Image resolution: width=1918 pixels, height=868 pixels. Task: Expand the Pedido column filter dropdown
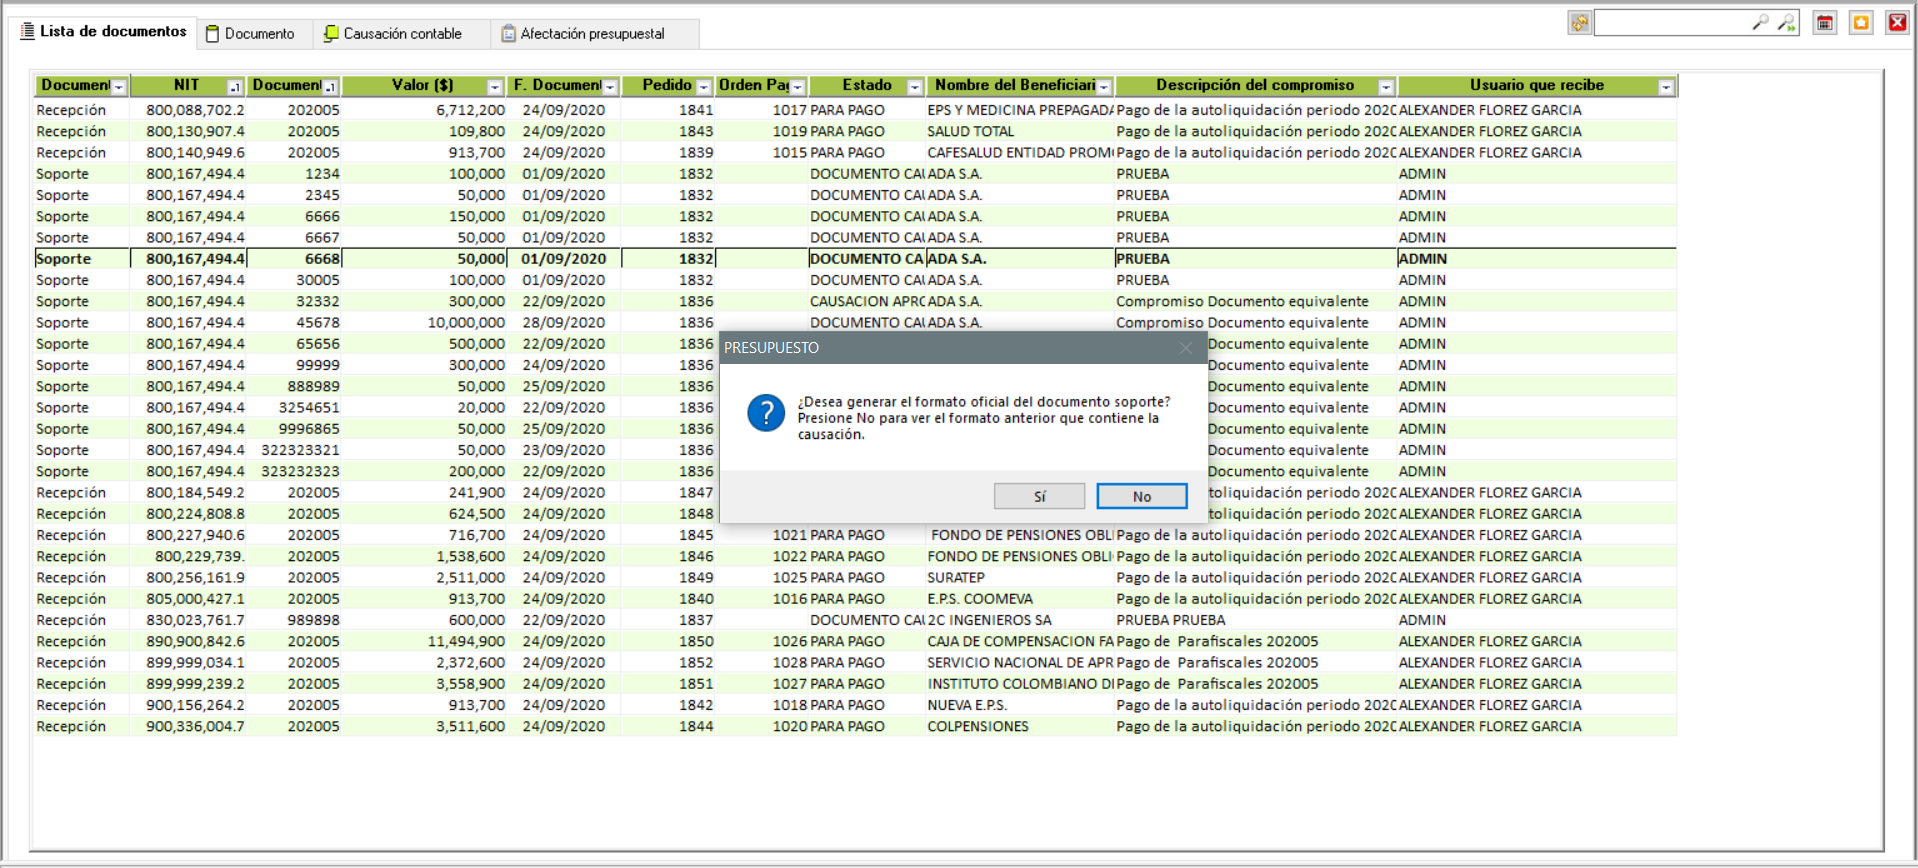tap(703, 87)
